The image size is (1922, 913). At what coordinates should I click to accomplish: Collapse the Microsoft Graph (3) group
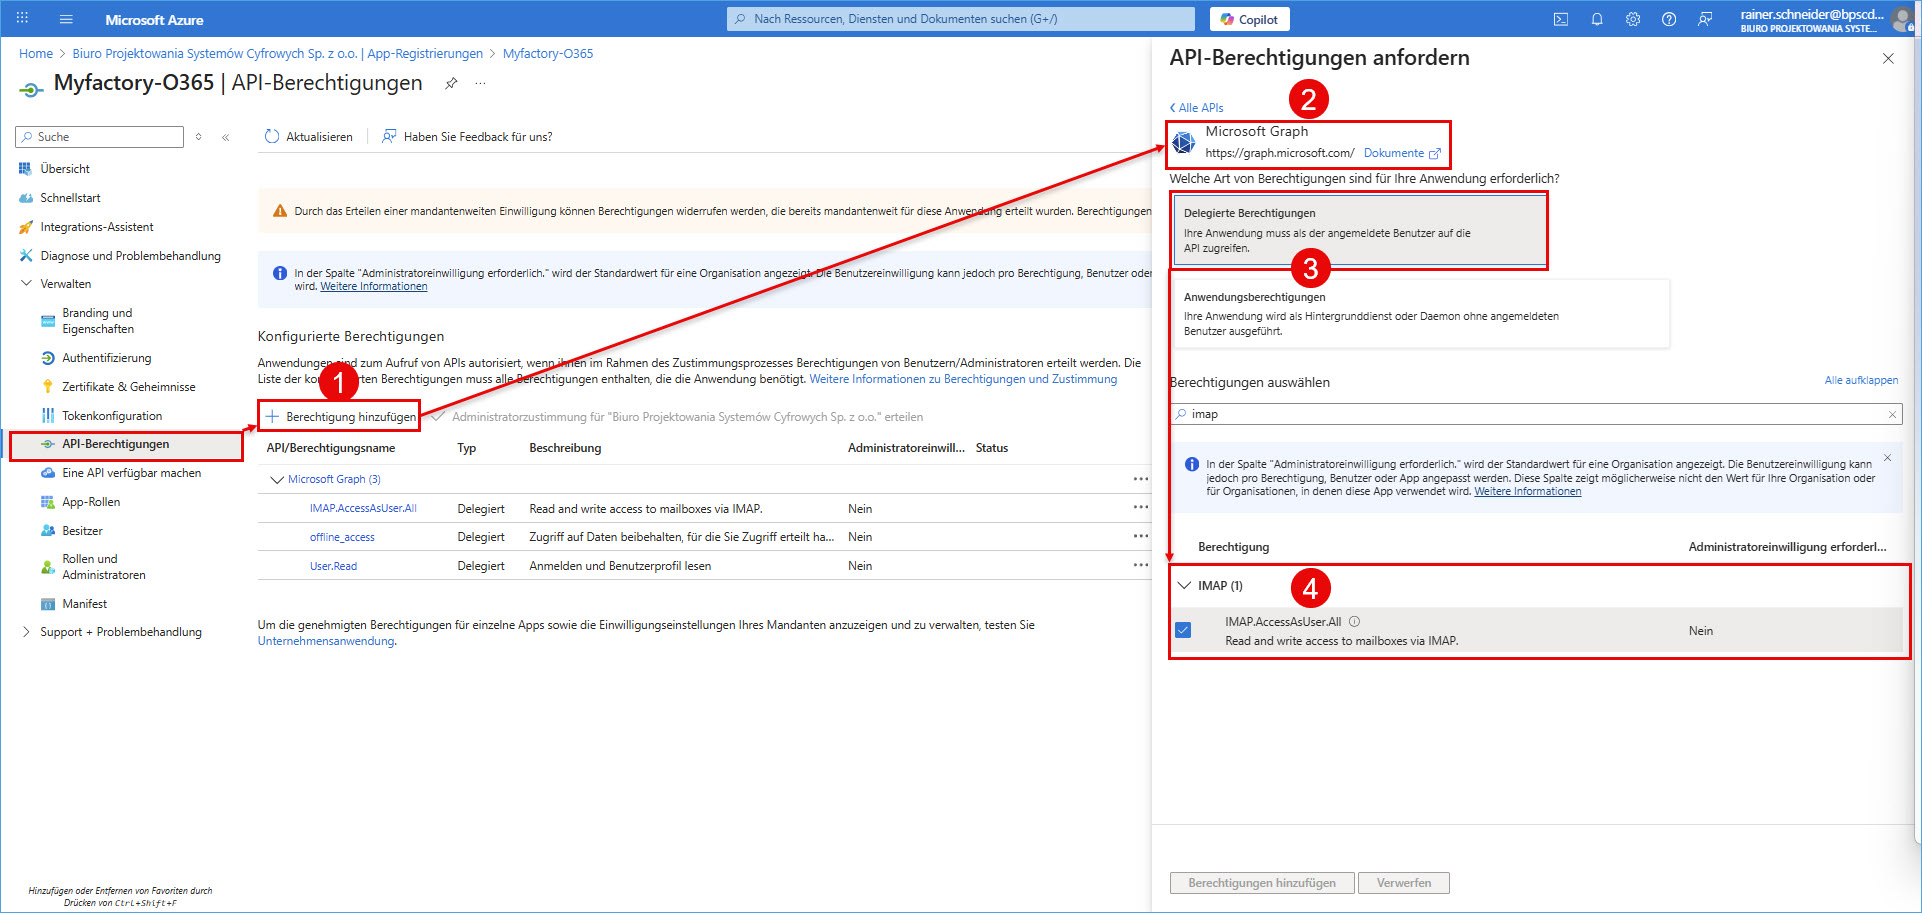point(277,480)
